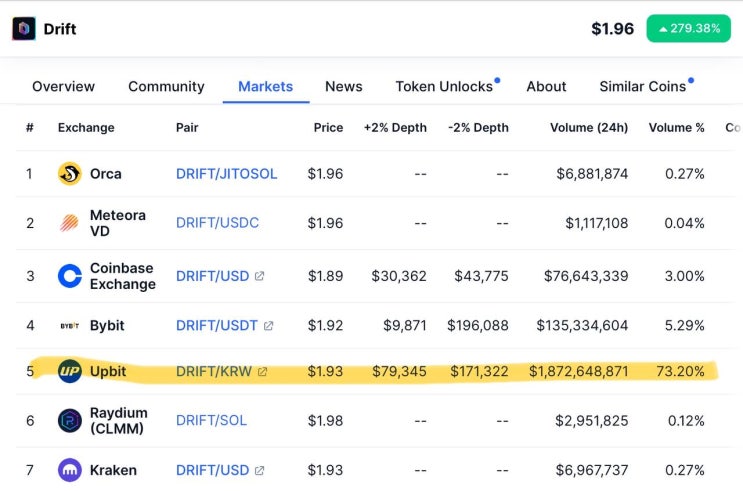The height and width of the screenshot is (491, 743).
Task: Click the Raydium (CLMM) logo
Action: point(70,420)
